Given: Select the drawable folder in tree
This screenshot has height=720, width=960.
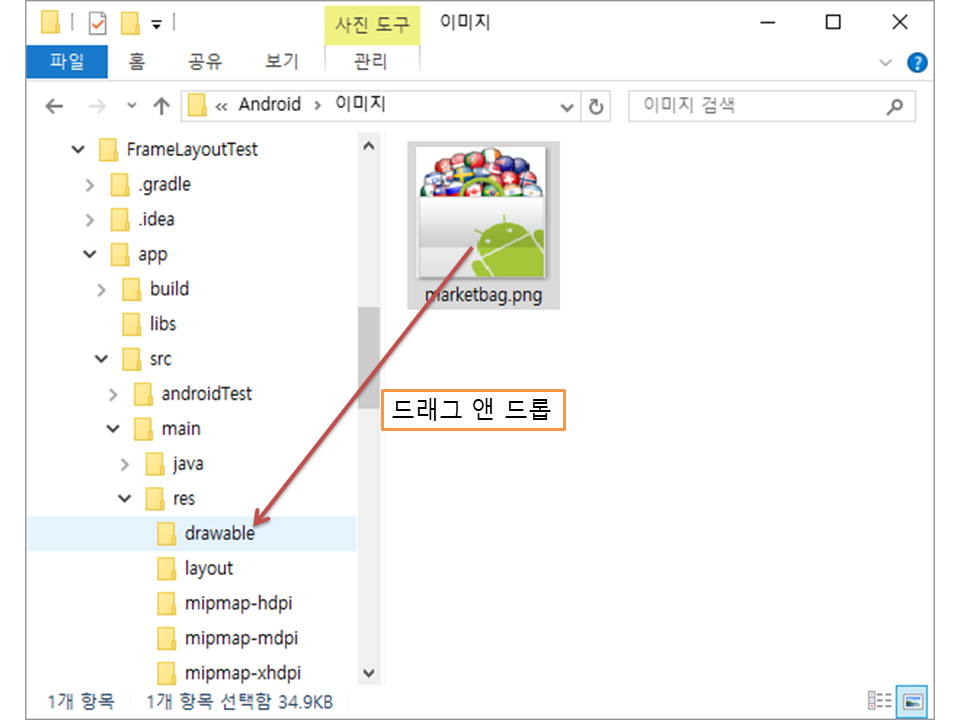Looking at the screenshot, I should pyautogui.click(x=219, y=534).
